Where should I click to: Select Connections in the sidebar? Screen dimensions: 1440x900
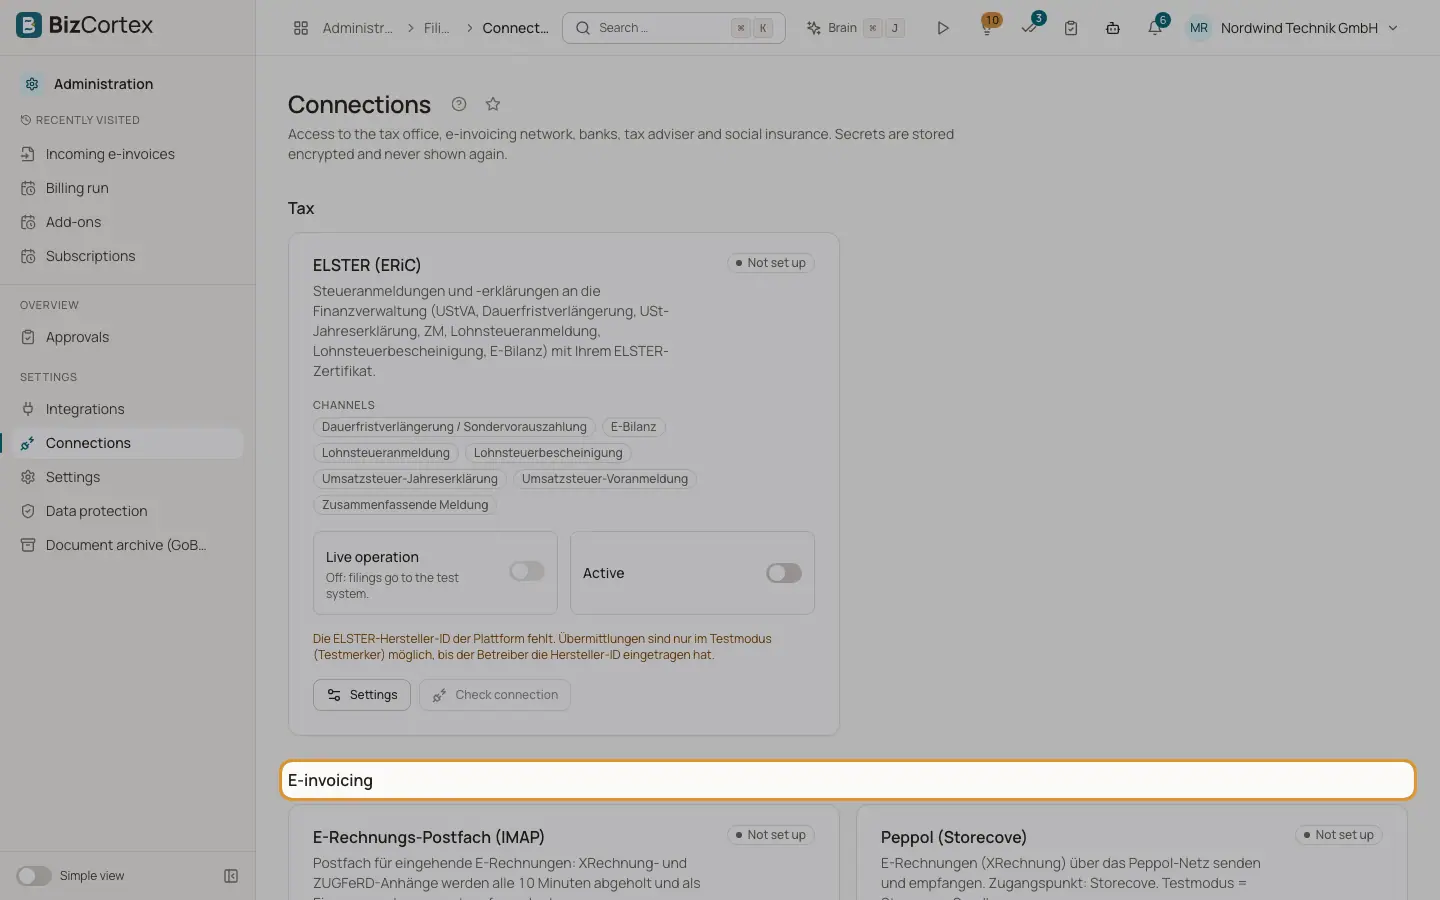[x=128, y=443]
